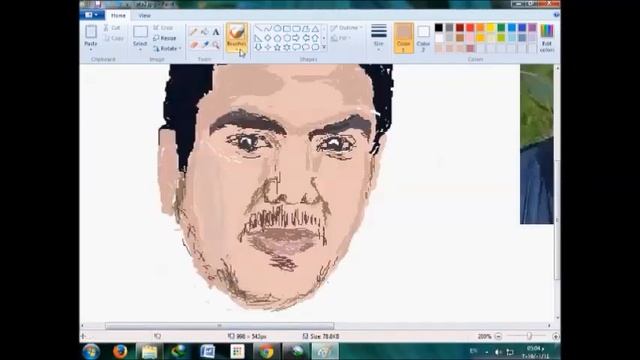Pick the white color swatch
This screenshot has height=360, width=640.
coord(439,38)
